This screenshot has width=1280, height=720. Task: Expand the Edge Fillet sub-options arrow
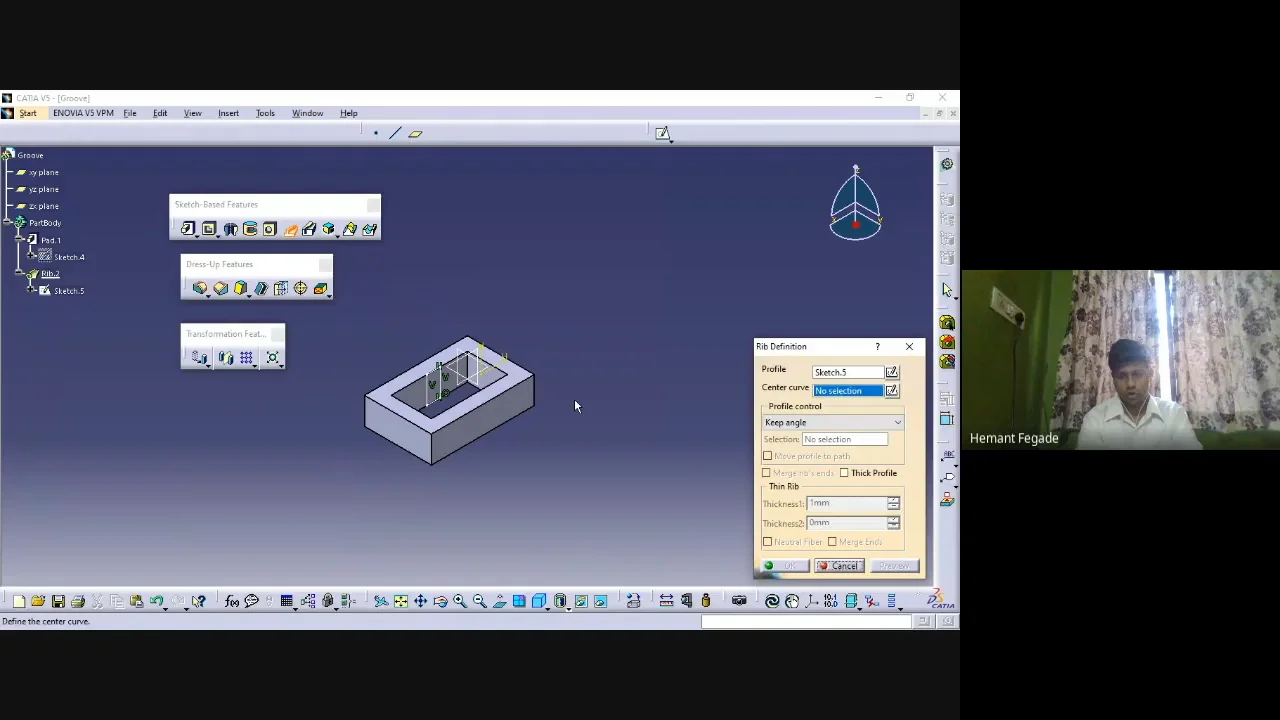pyautogui.click(x=207, y=295)
